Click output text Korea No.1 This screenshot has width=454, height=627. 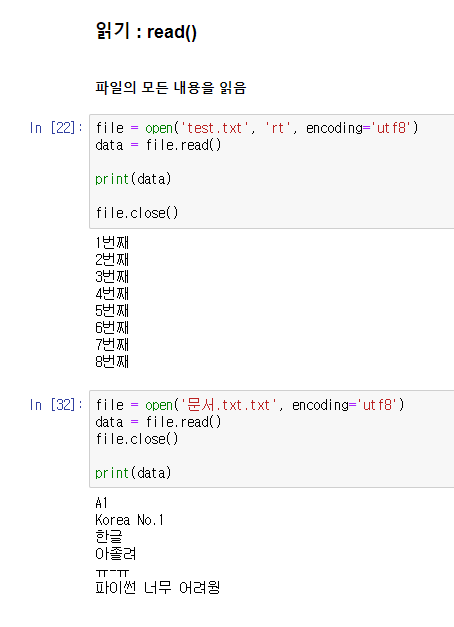pyautogui.click(x=129, y=520)
